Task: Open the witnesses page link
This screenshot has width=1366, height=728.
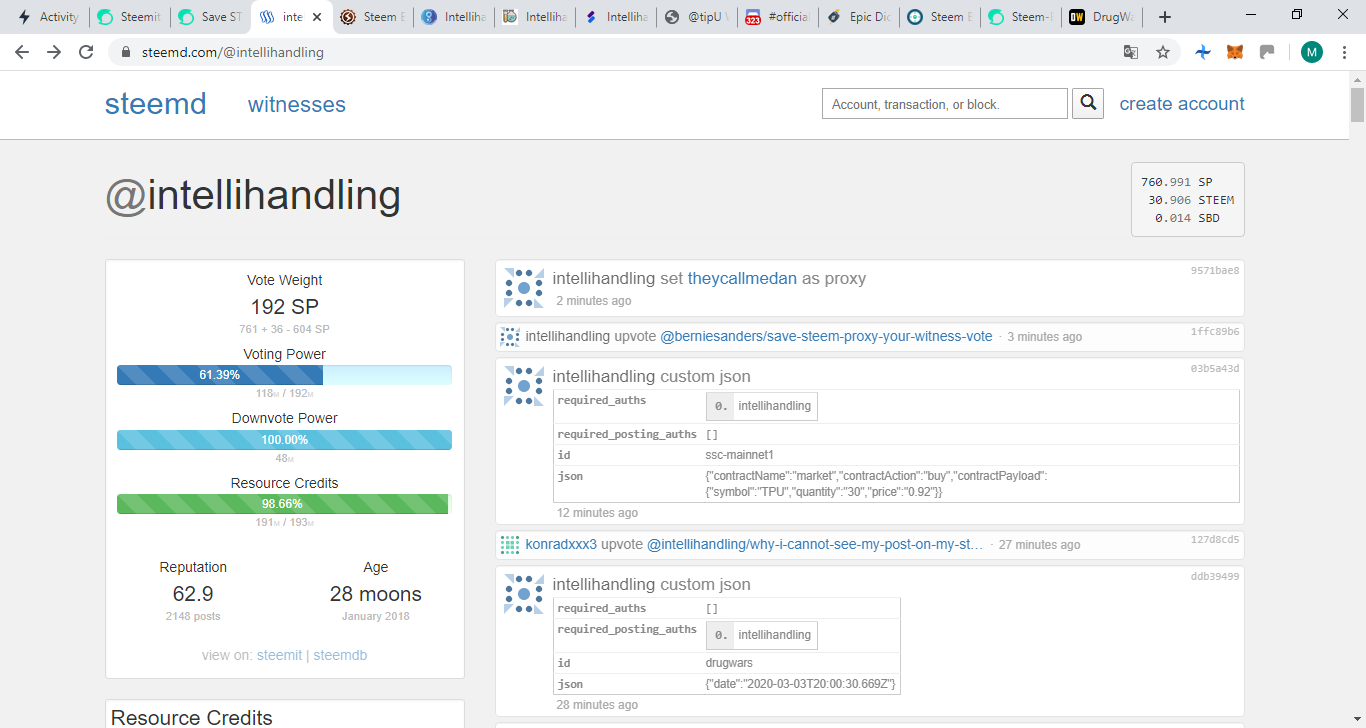Action: [297, 105]
